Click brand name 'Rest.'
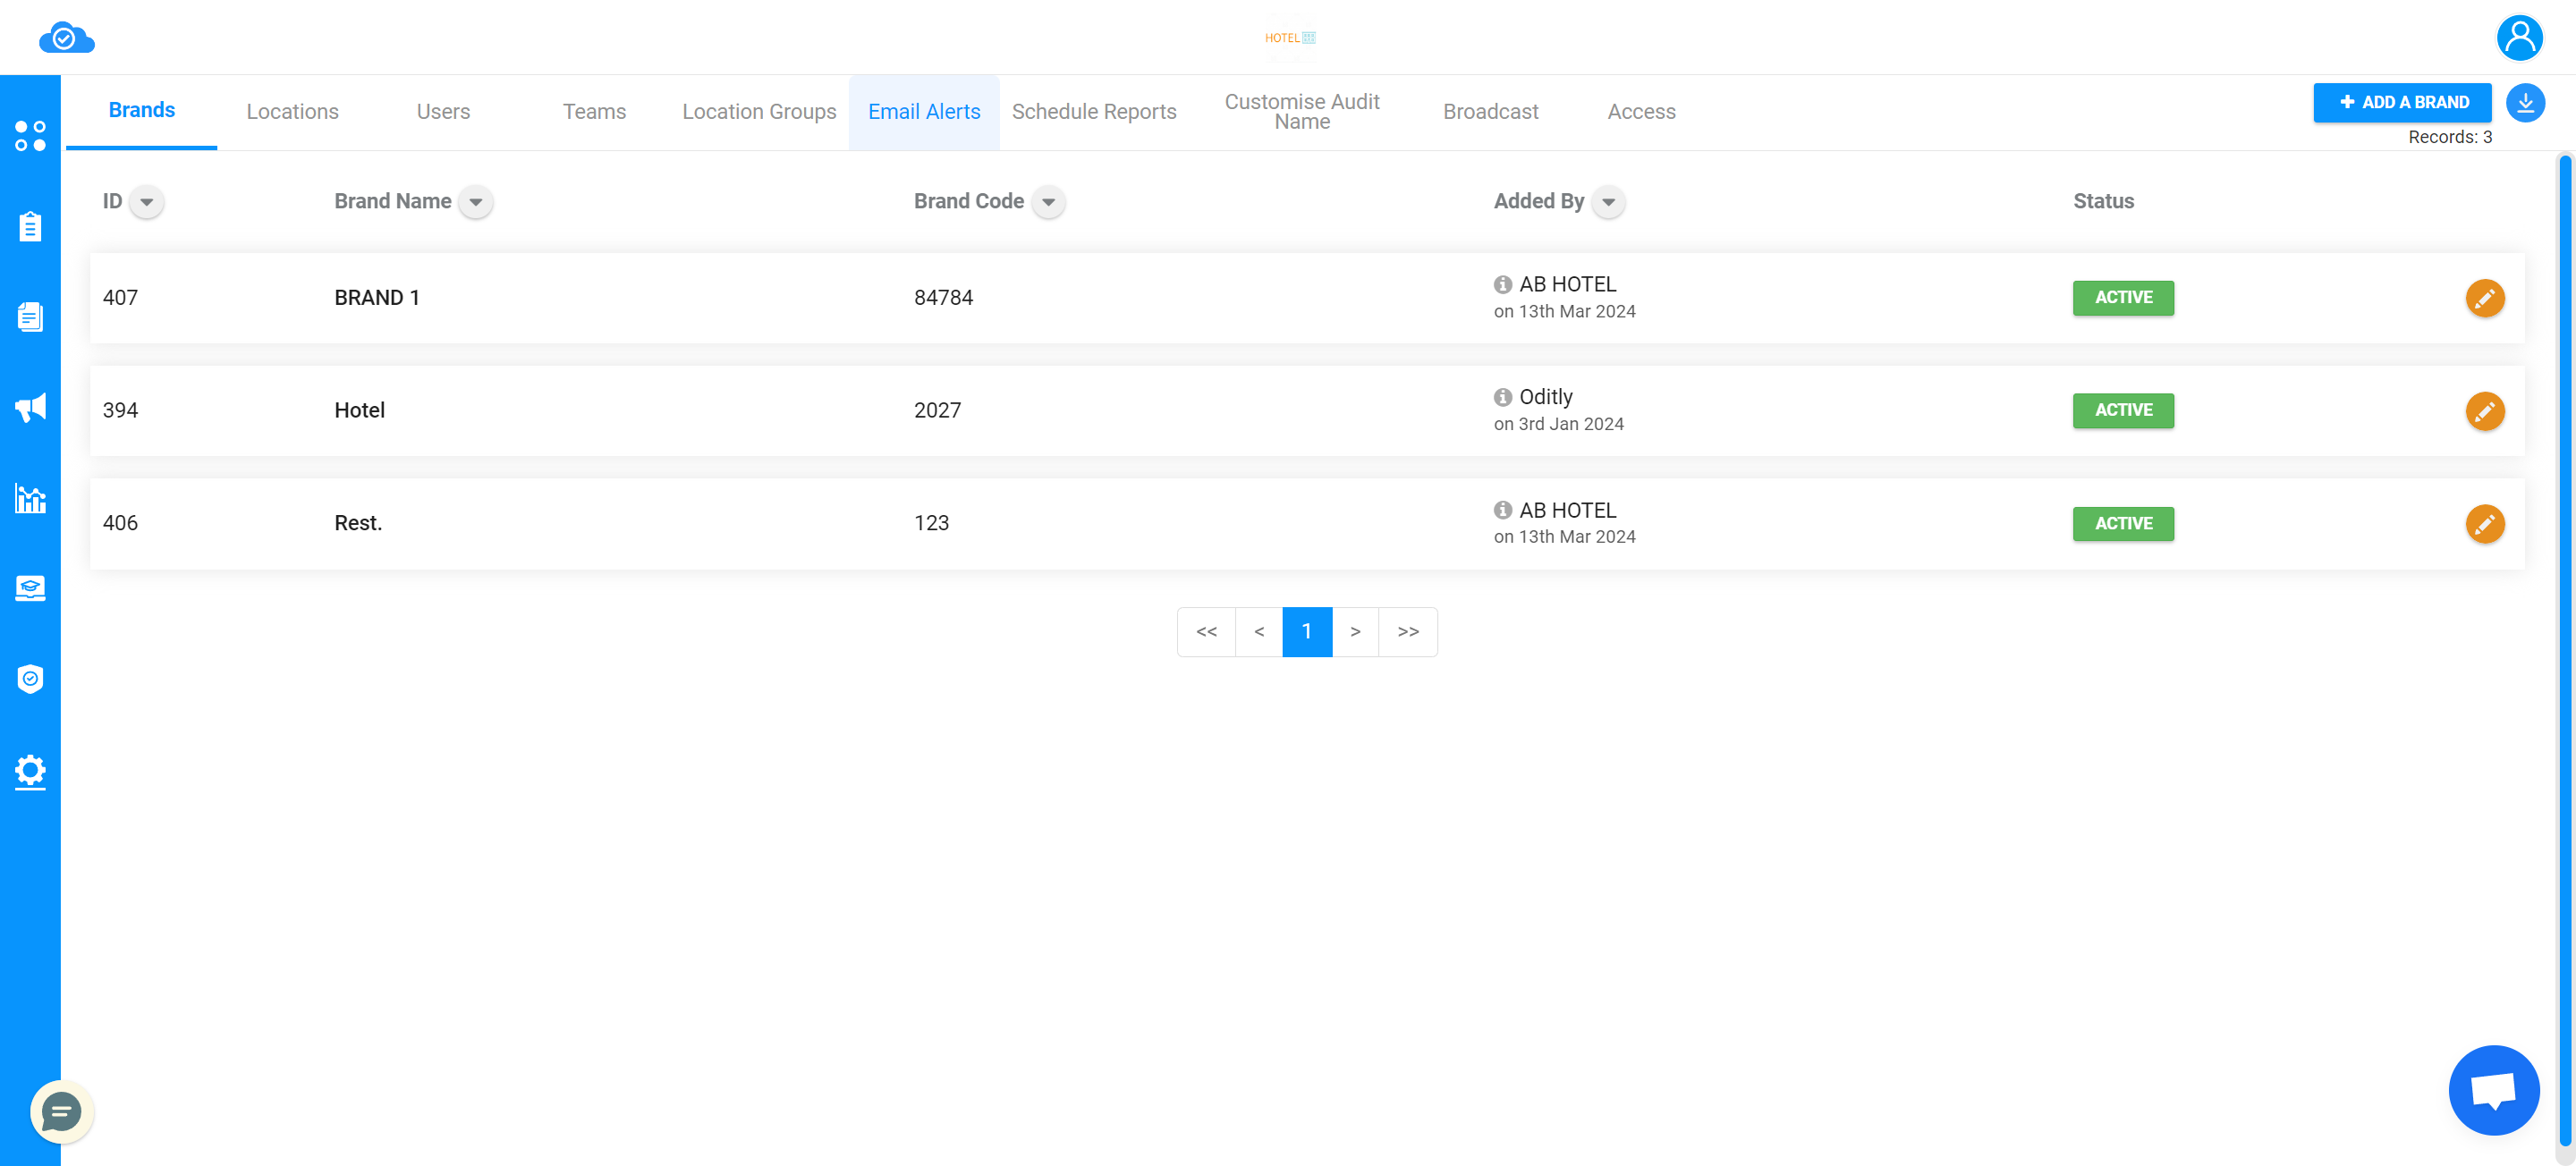This screenshot has width=2576, height=1166. (x=358, y=523)
